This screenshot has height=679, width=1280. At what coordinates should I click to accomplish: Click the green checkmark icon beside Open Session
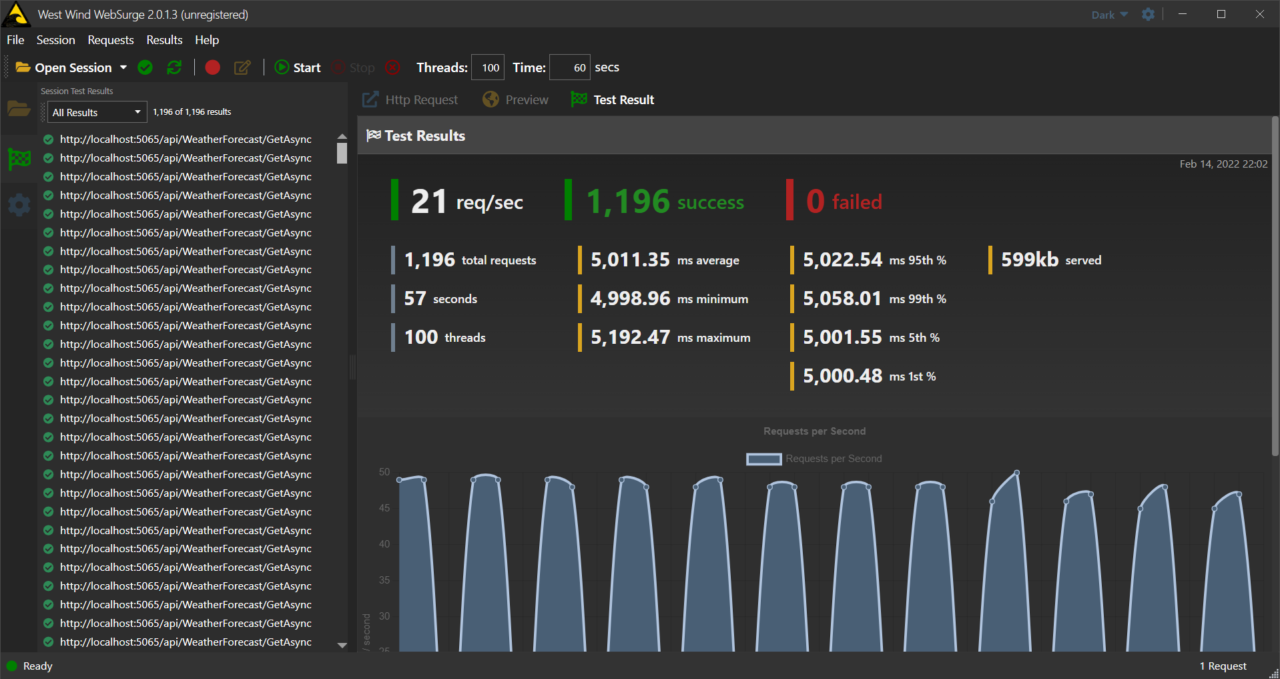tap(145, 68)
